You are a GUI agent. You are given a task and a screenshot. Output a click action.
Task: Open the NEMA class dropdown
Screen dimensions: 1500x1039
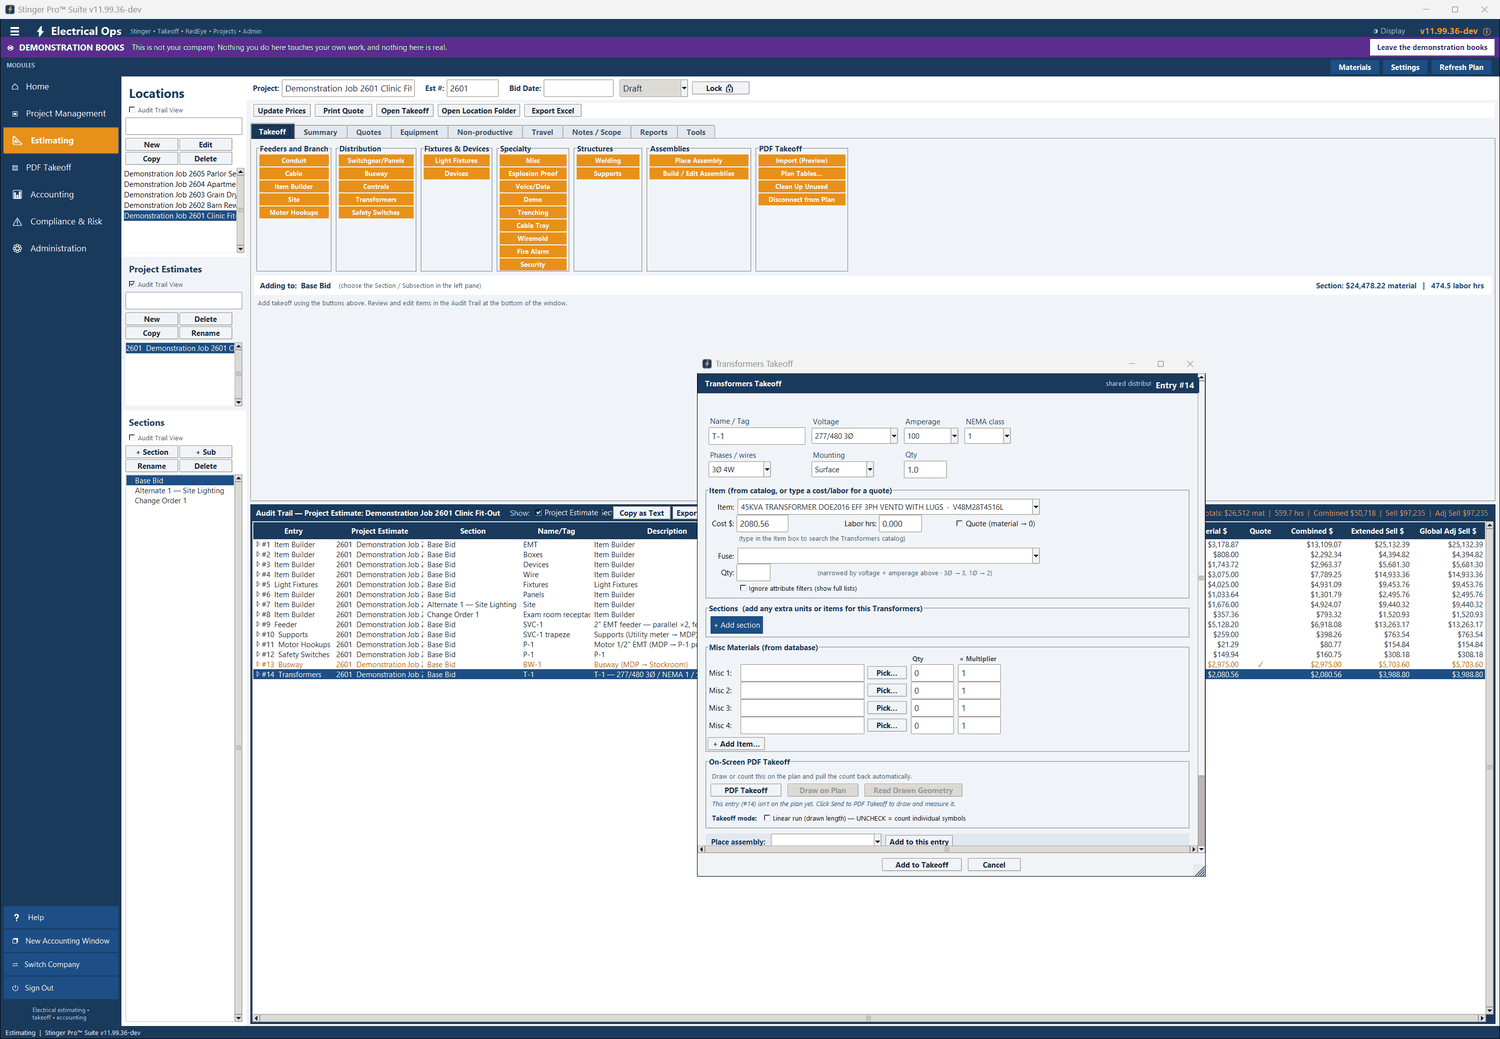click(x=1007, y=436)
